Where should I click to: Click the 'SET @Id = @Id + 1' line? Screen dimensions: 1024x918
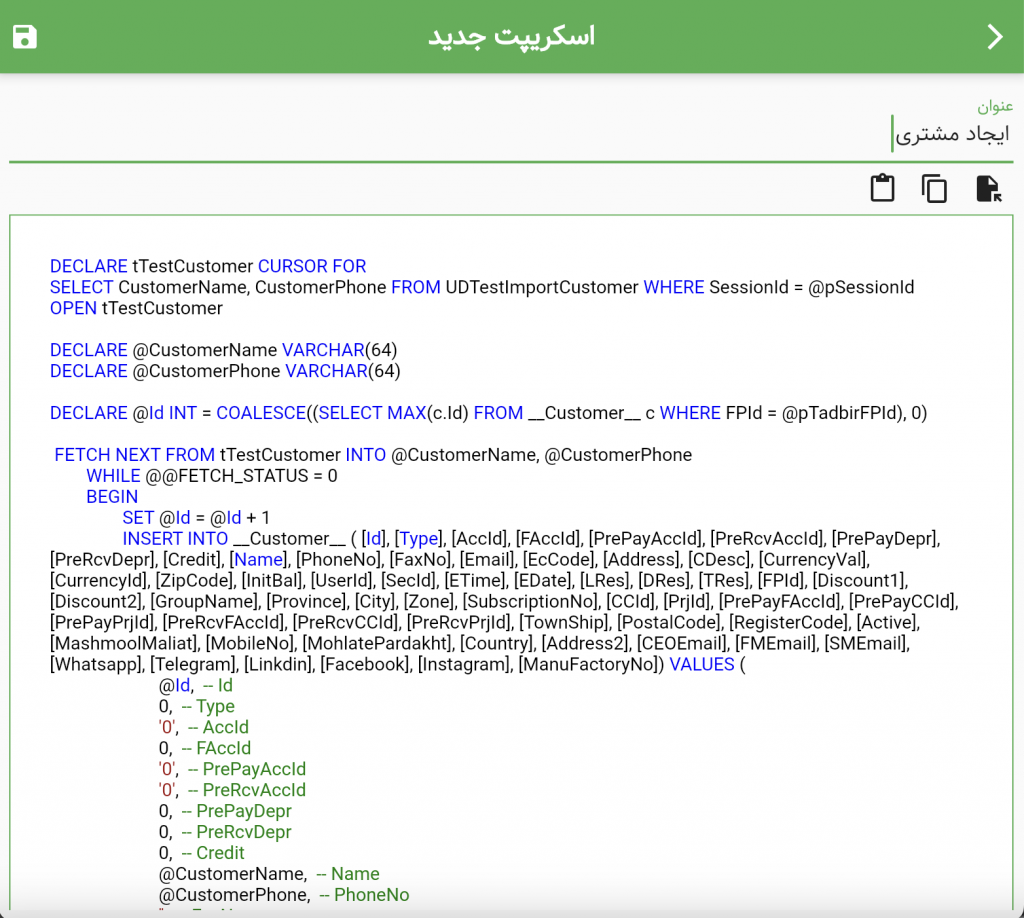tap(196, 518)
